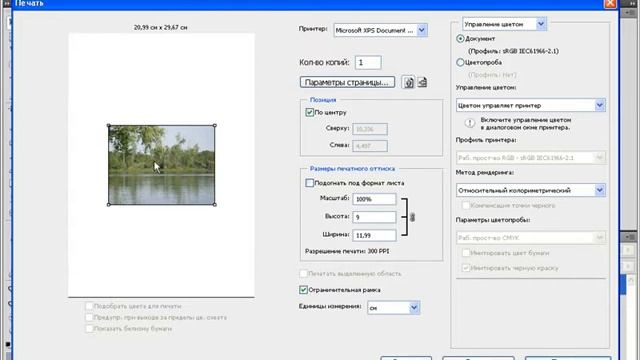The height and width of the screenshot is (360, 640).
Task: Select landscape paper orientation icon
Action: [422, 82]
